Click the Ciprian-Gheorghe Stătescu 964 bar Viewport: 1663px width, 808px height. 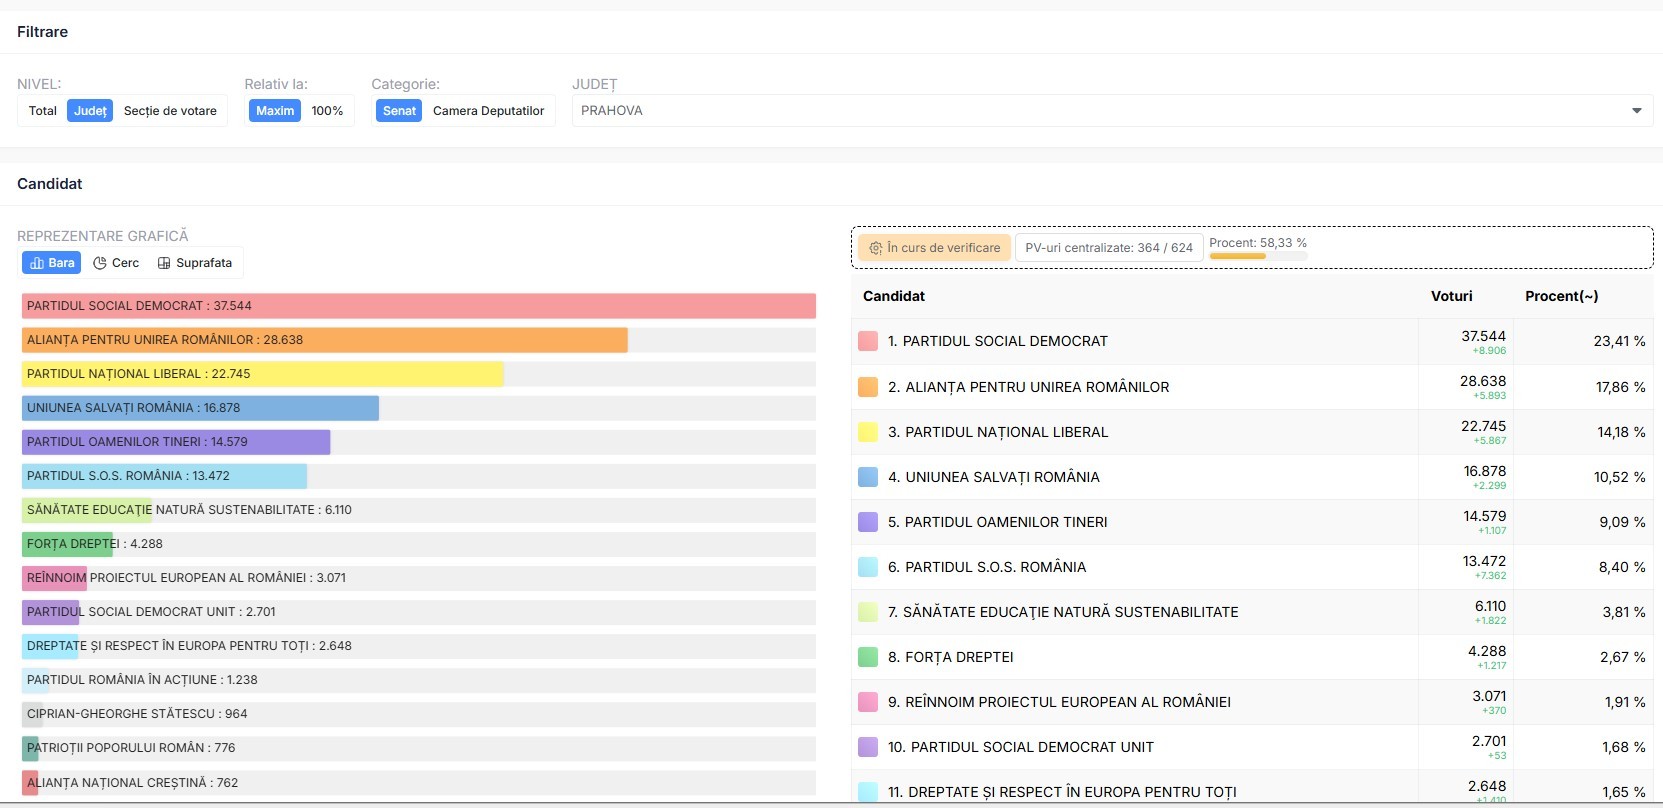click(32, 714)
